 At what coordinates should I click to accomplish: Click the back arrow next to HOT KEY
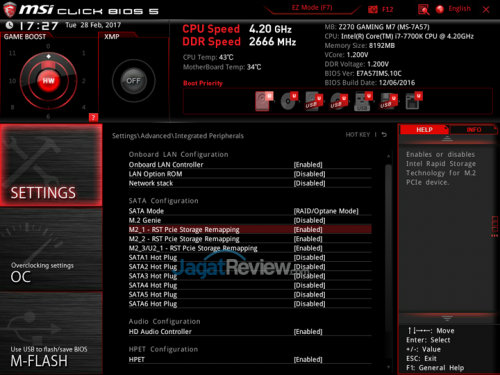(x=384, y=135)
